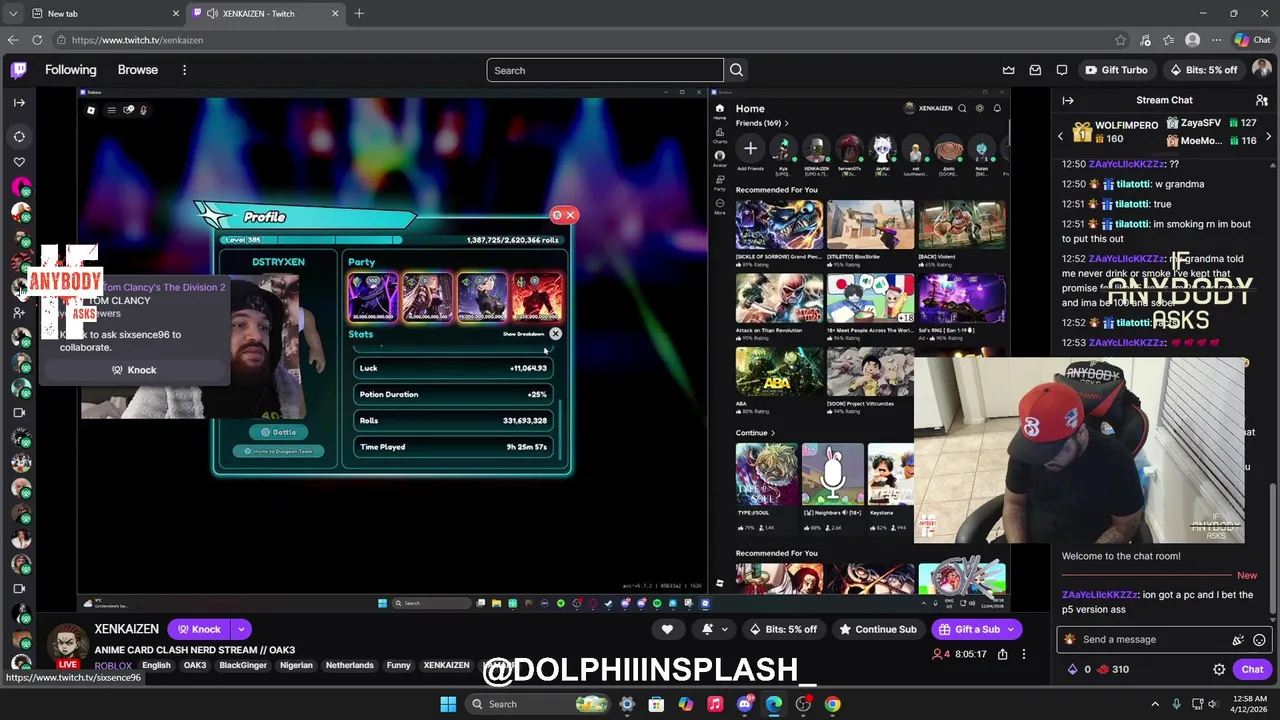
Task: Click the purple Chat send button
Action: point(1253,670)
